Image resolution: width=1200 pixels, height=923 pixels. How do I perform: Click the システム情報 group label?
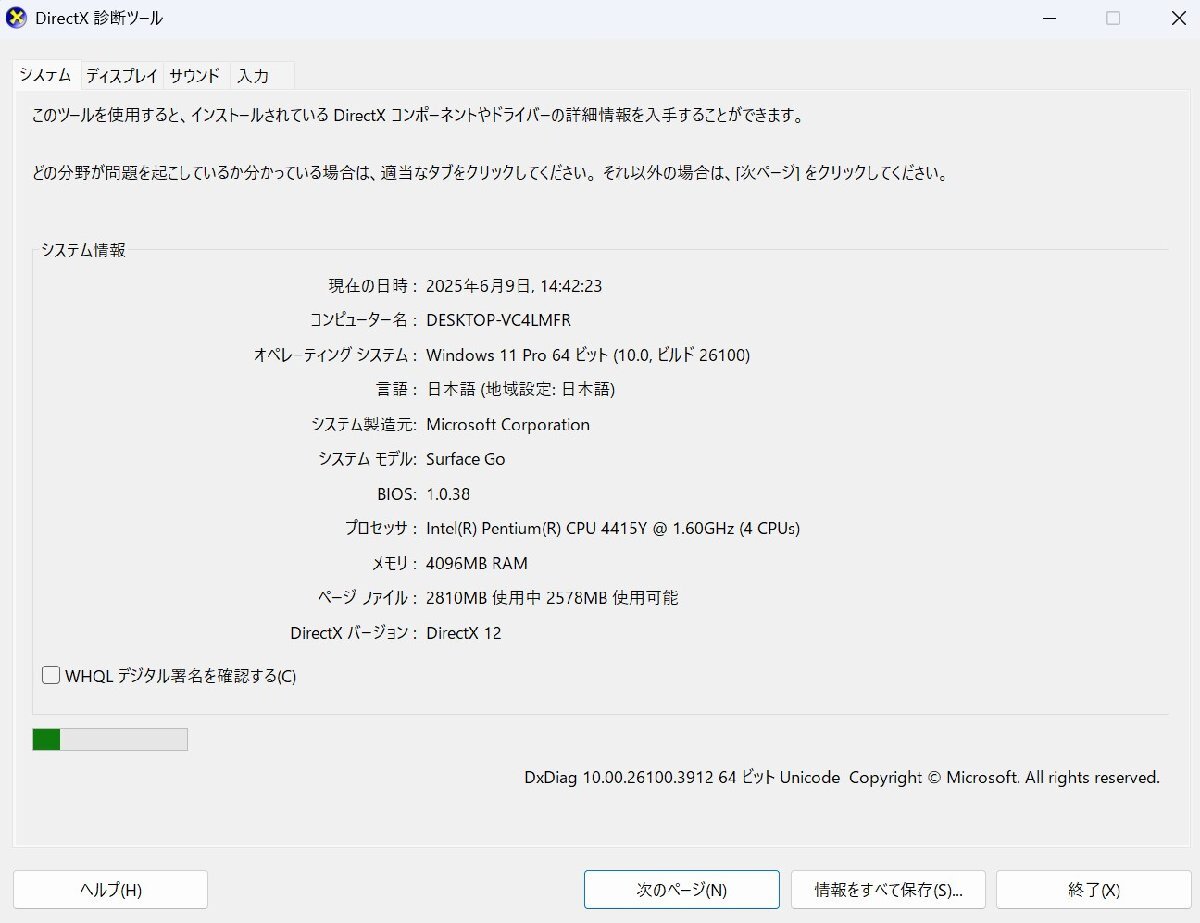click(83, 250)
